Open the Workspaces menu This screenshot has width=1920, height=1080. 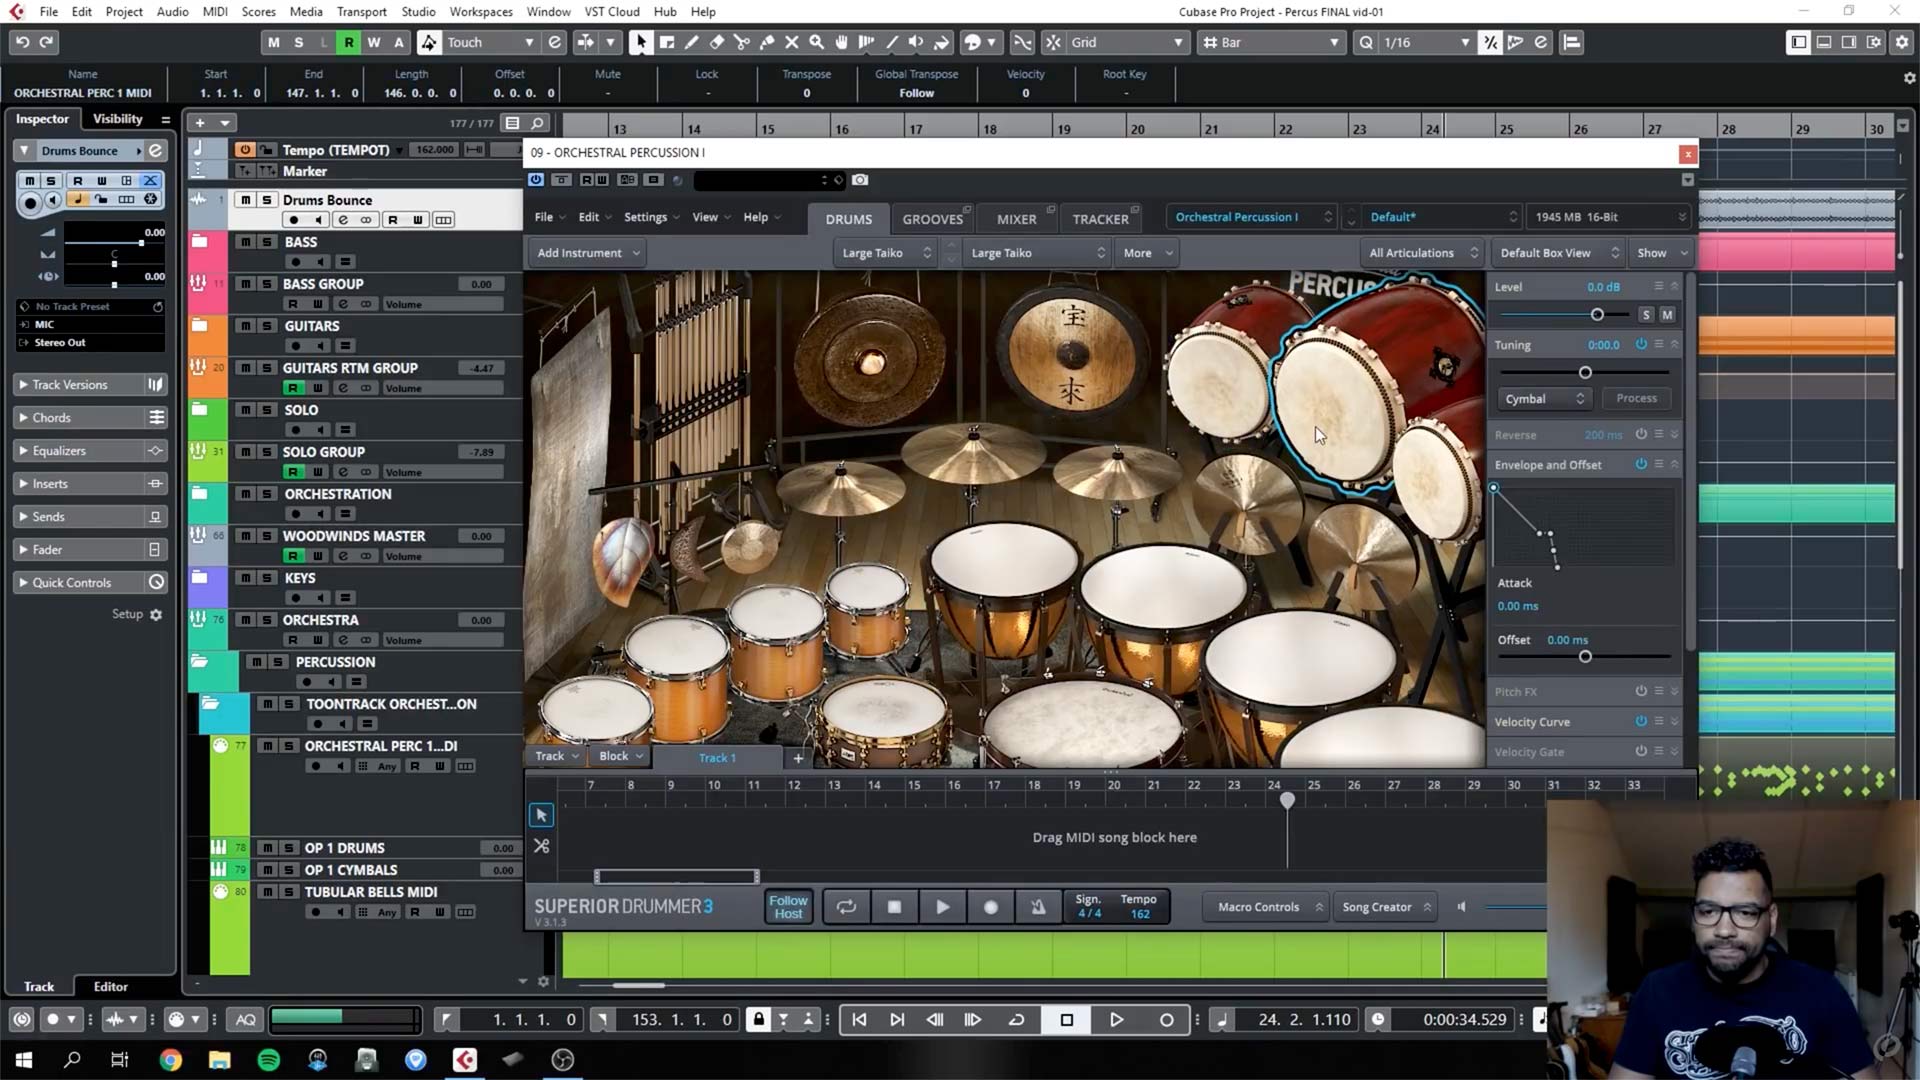pyautogui.click(x=480, y=12)
